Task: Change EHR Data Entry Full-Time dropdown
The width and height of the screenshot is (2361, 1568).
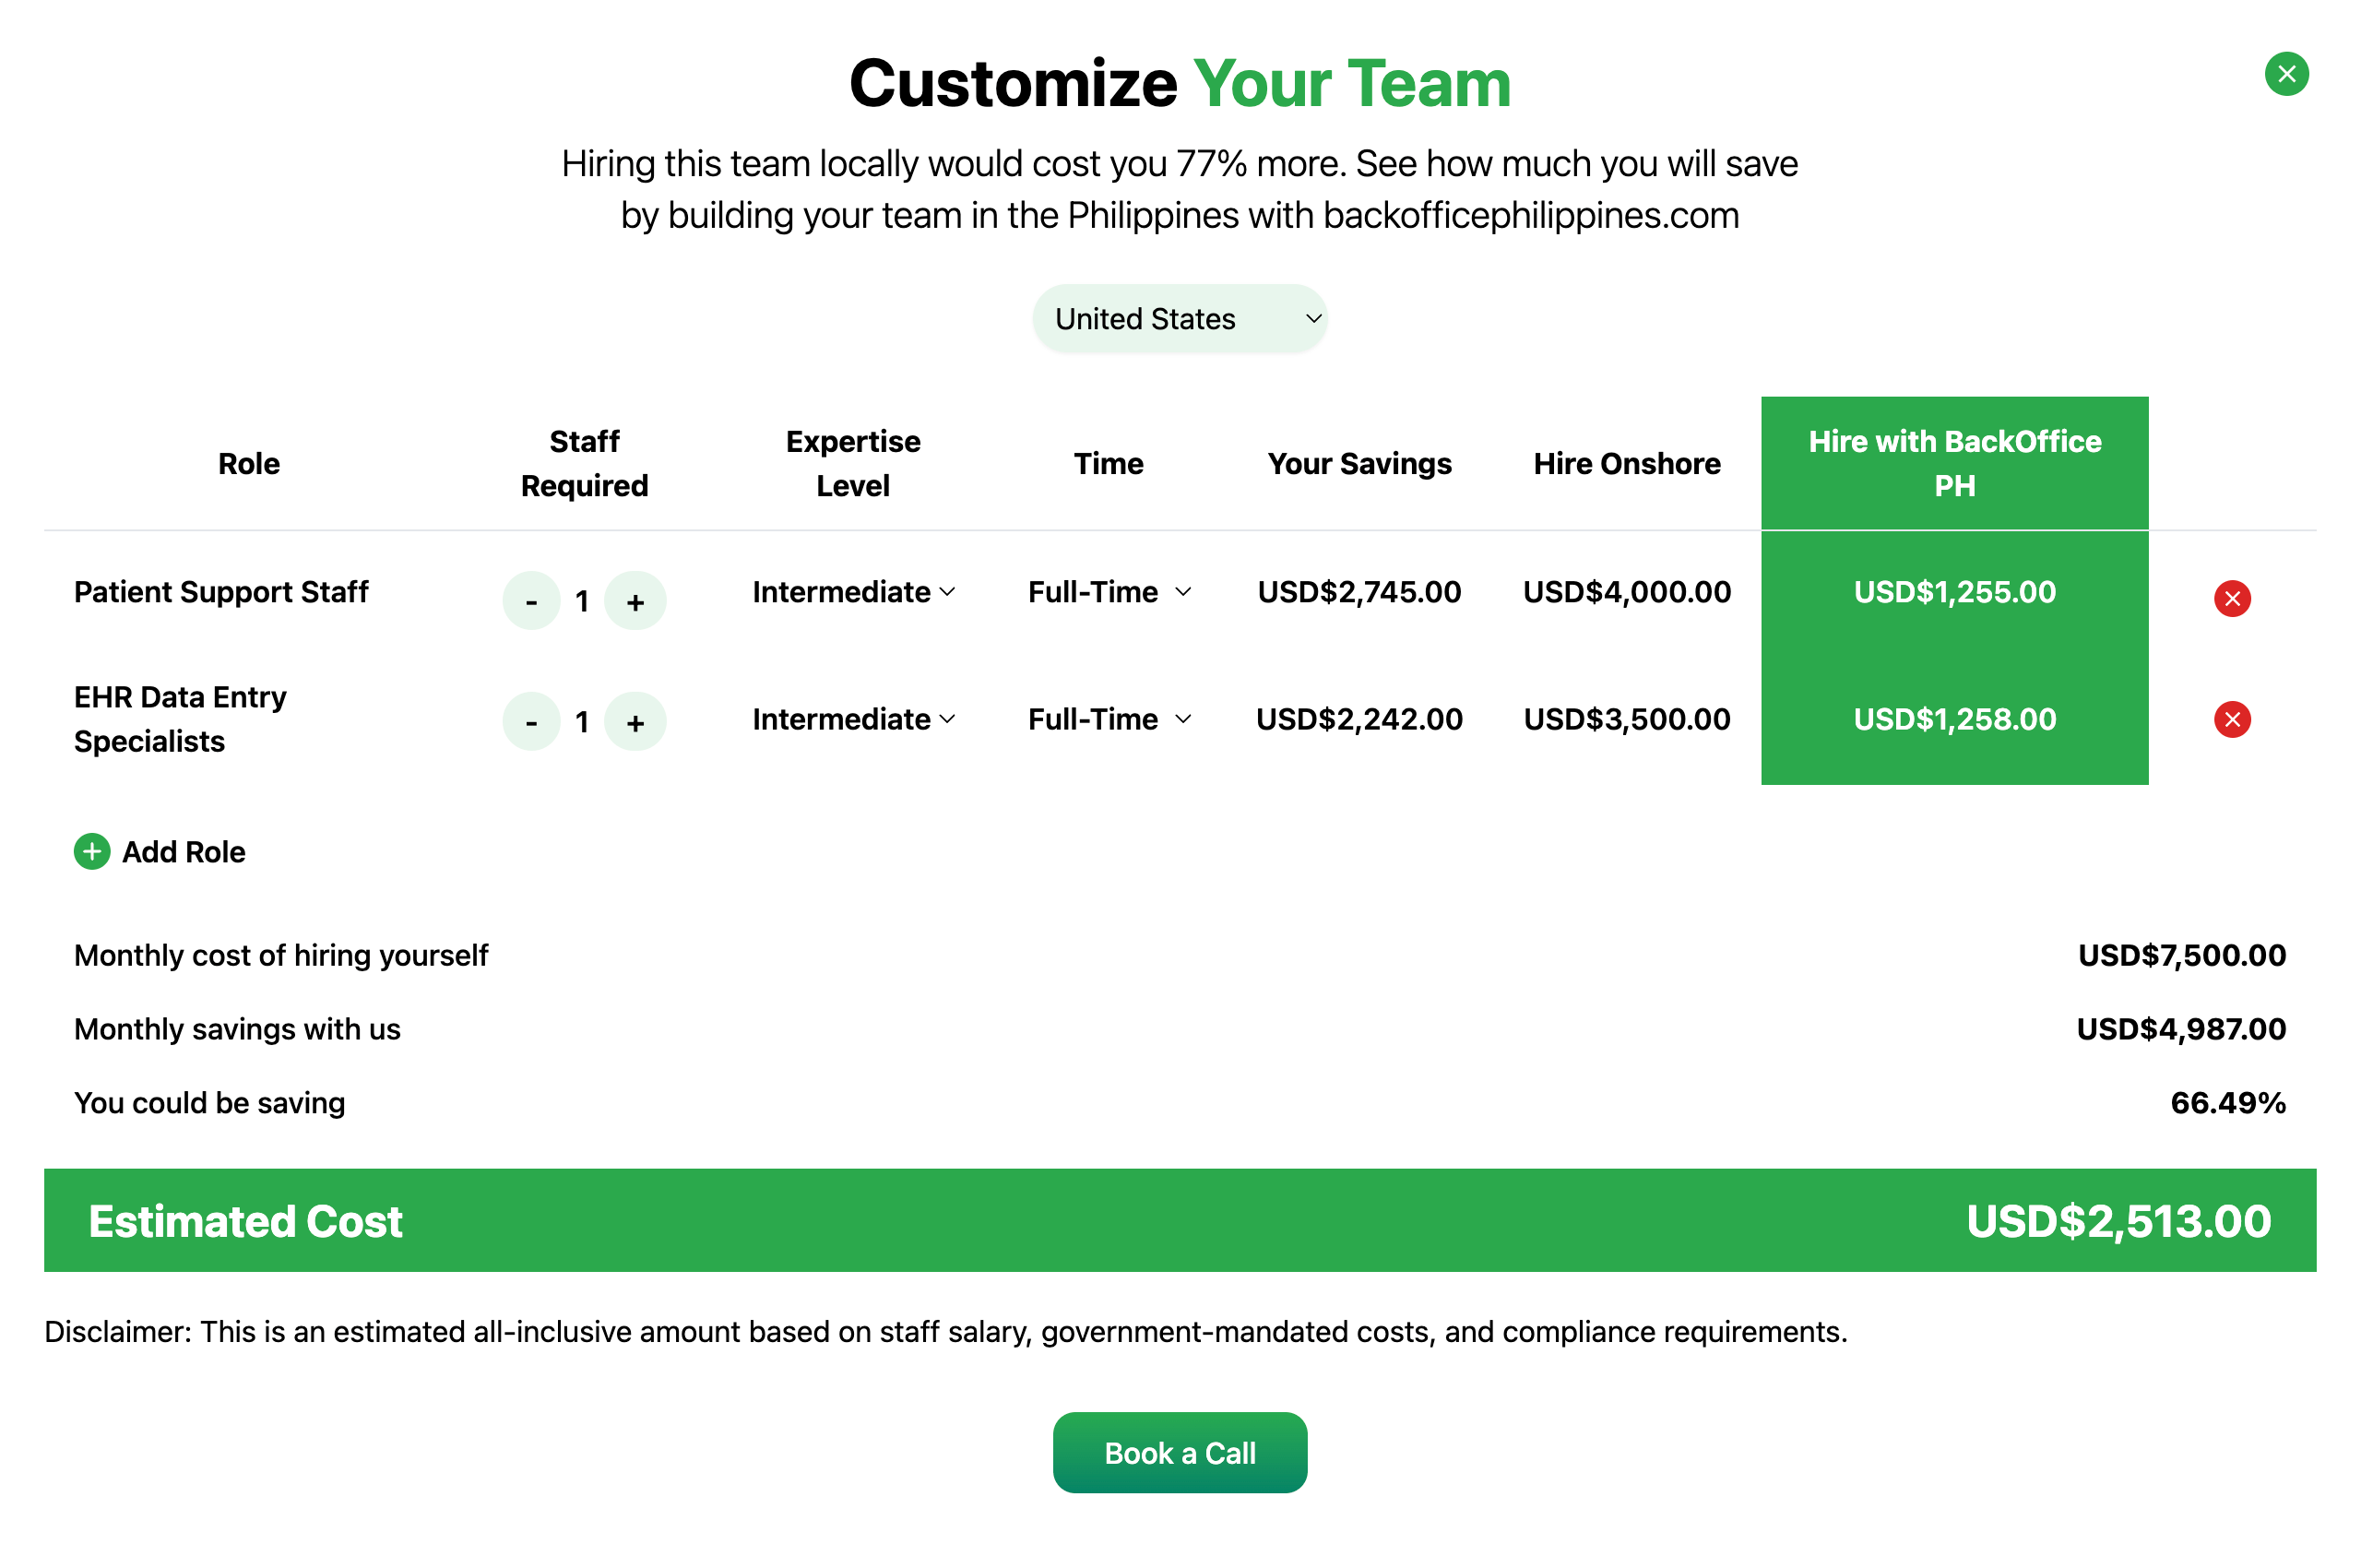Action: tap(1109, 719)
